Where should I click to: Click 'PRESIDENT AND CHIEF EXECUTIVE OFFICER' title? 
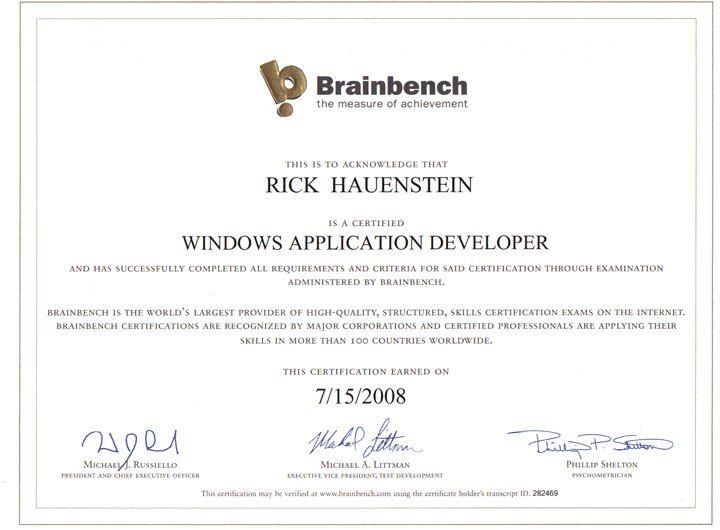click(130, 476)
